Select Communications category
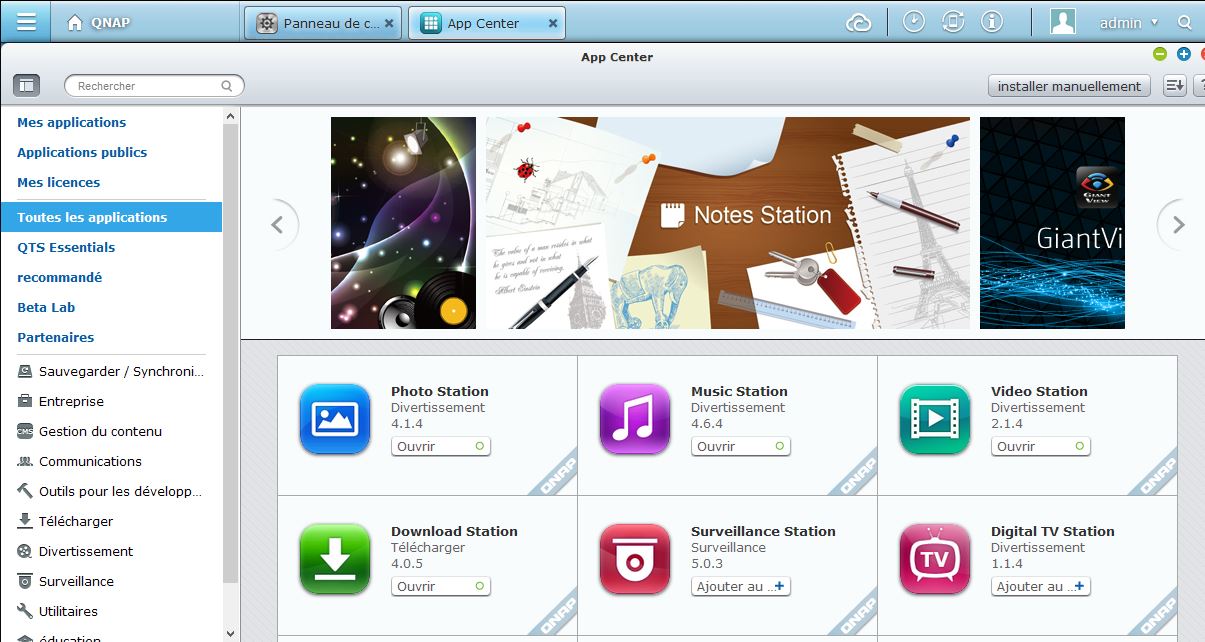 (79, 461)
